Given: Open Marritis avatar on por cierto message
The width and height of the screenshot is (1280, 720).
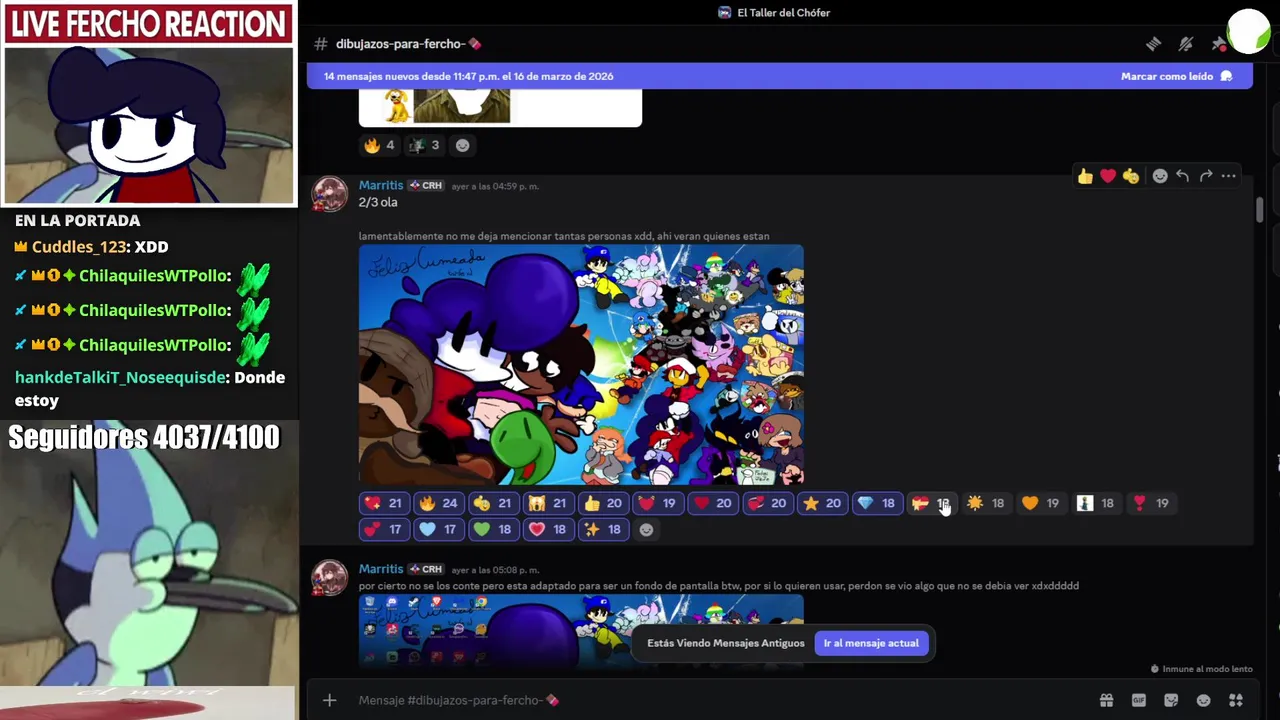Looking at the screenshot, I should (x=330, y=577).
